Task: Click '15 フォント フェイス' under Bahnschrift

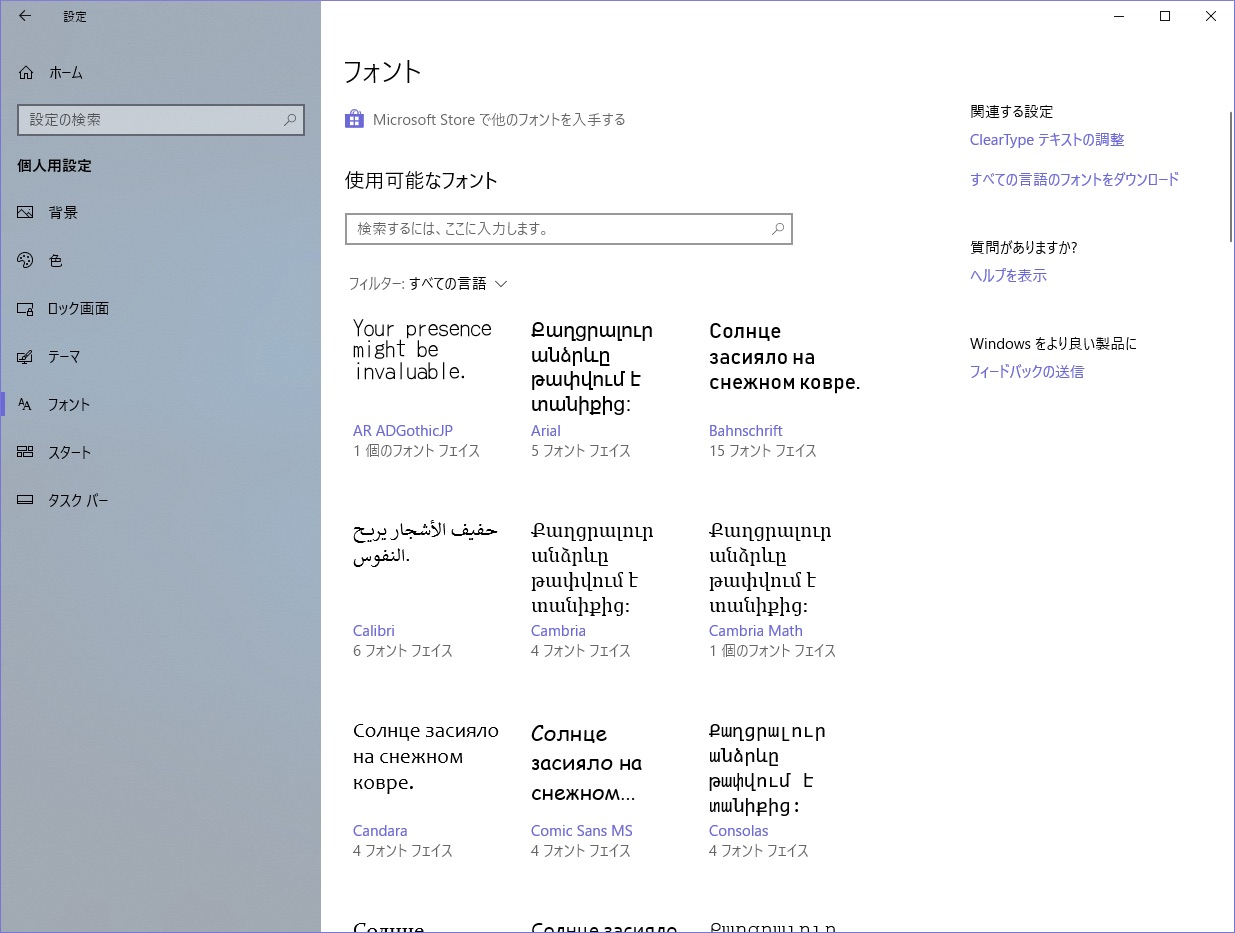Action: click(763, 451)
